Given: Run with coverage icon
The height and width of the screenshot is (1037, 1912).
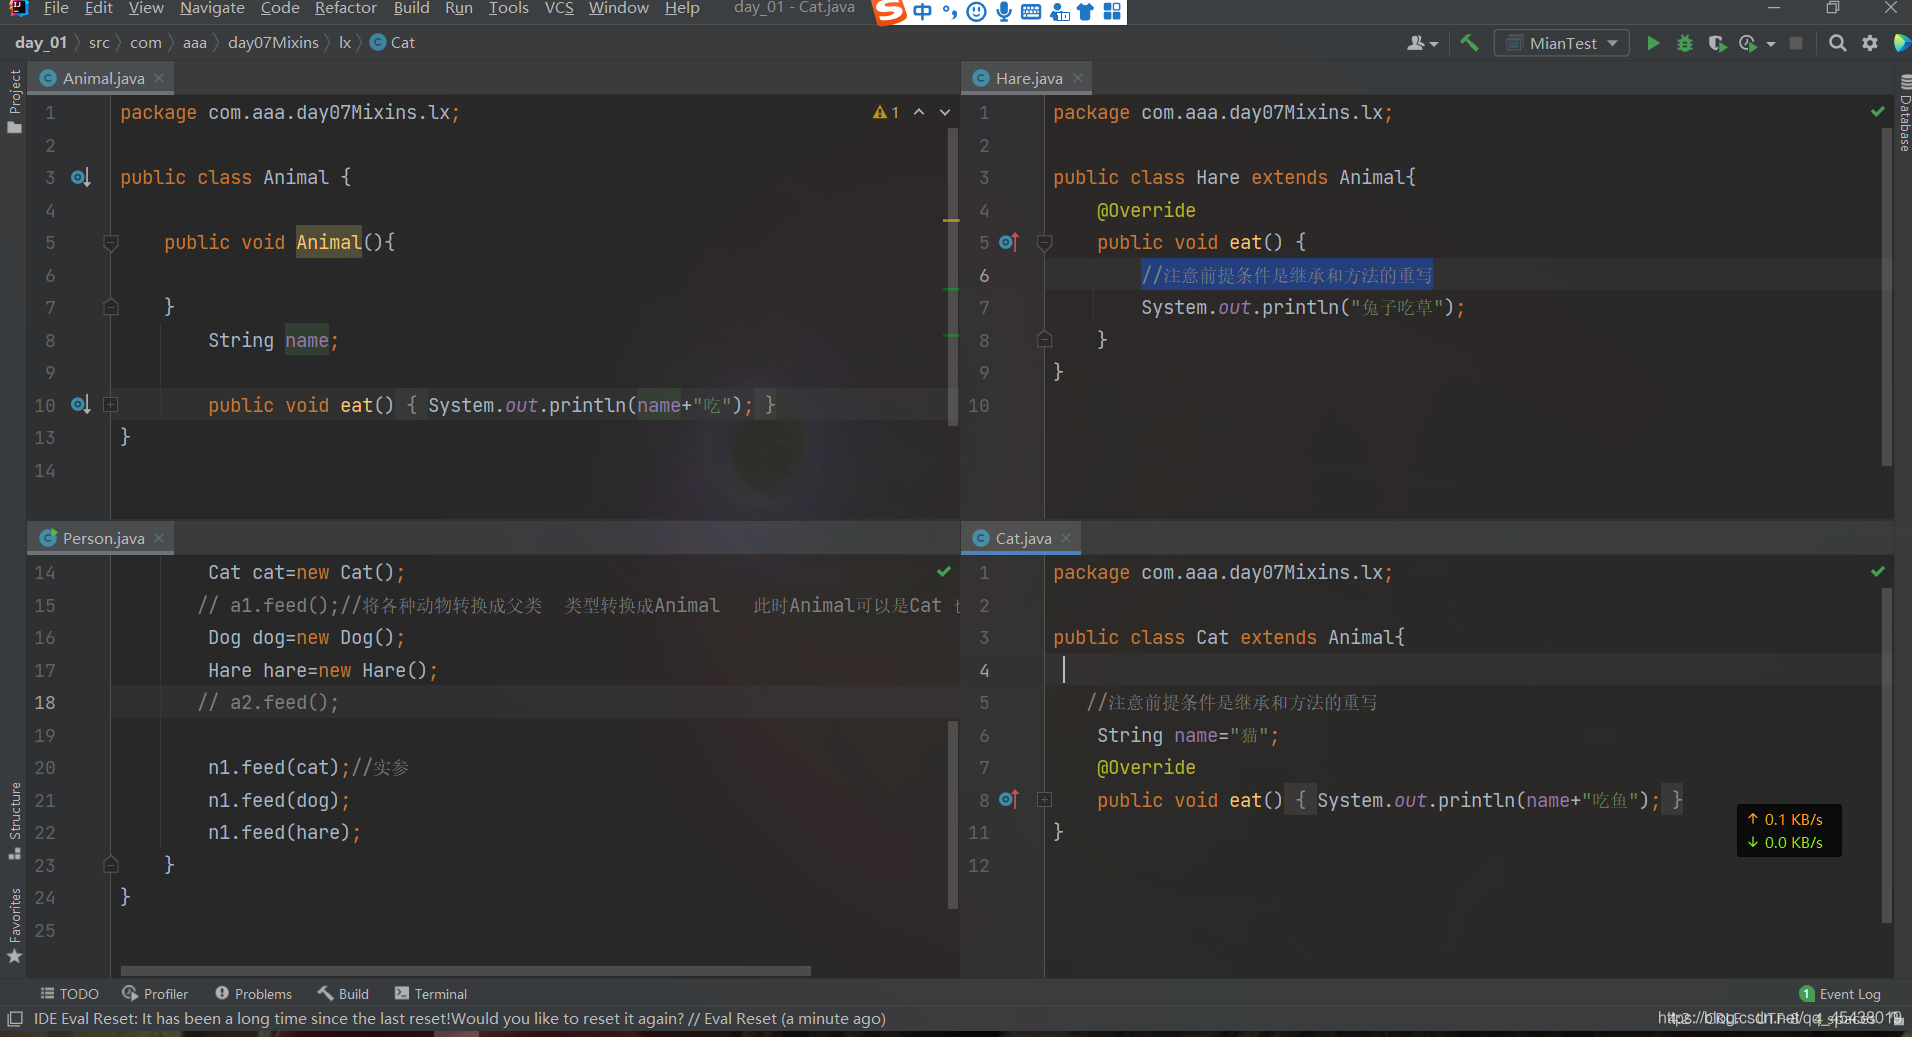Looking at the screenshot, I should click(x=1717, y=43).
